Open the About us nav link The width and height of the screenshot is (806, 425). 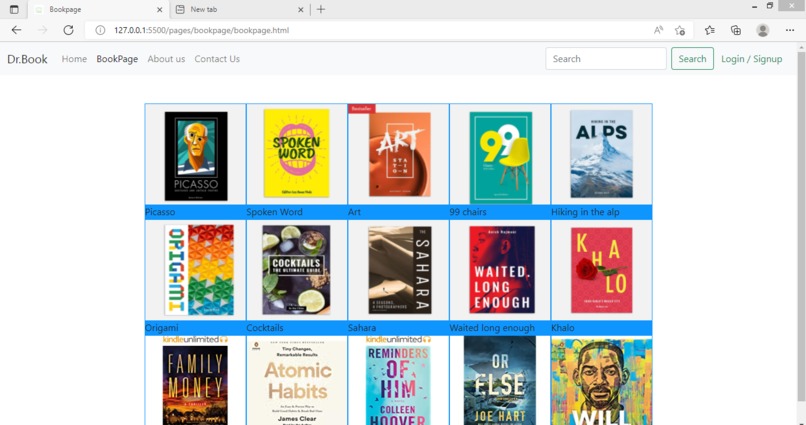[x=166, y=59]
